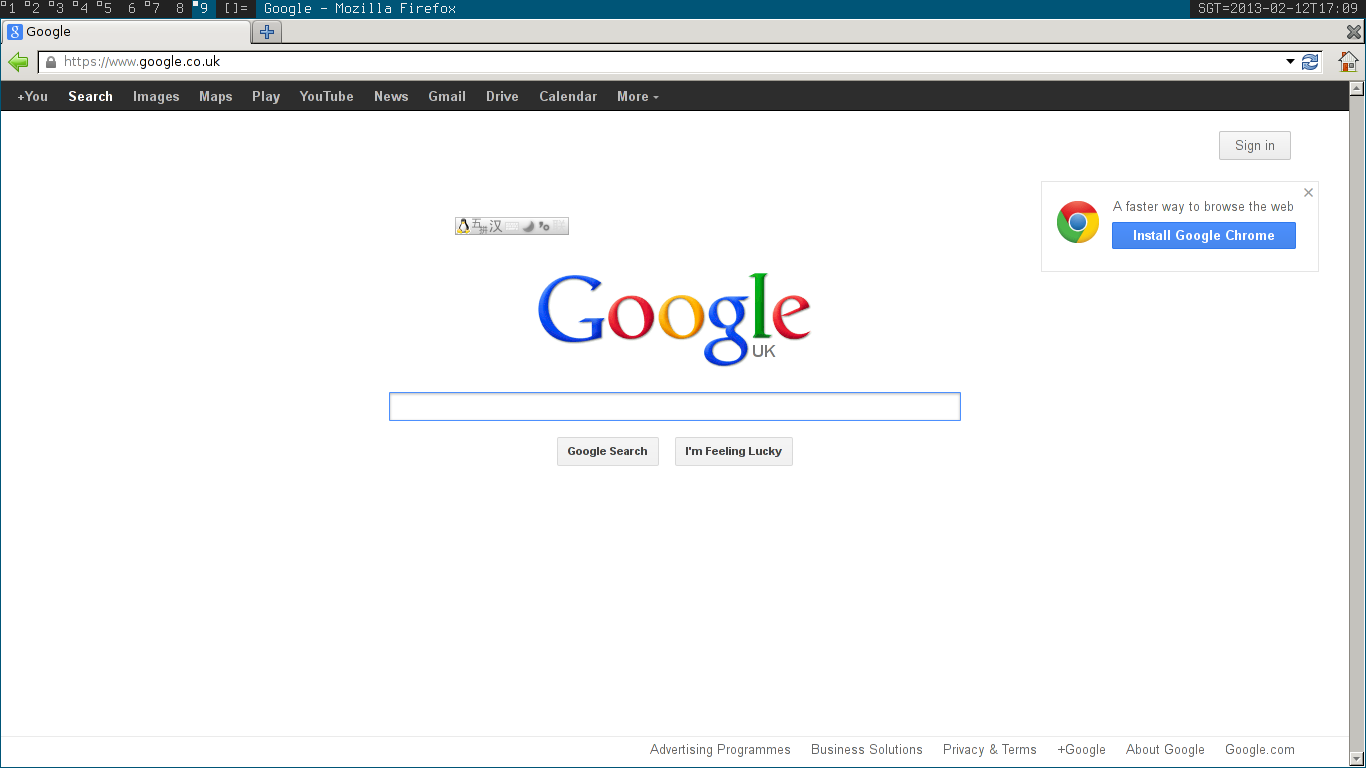1366x768 pixels.
Task: Select Search in the Google bar
Action: coord(90,97)
